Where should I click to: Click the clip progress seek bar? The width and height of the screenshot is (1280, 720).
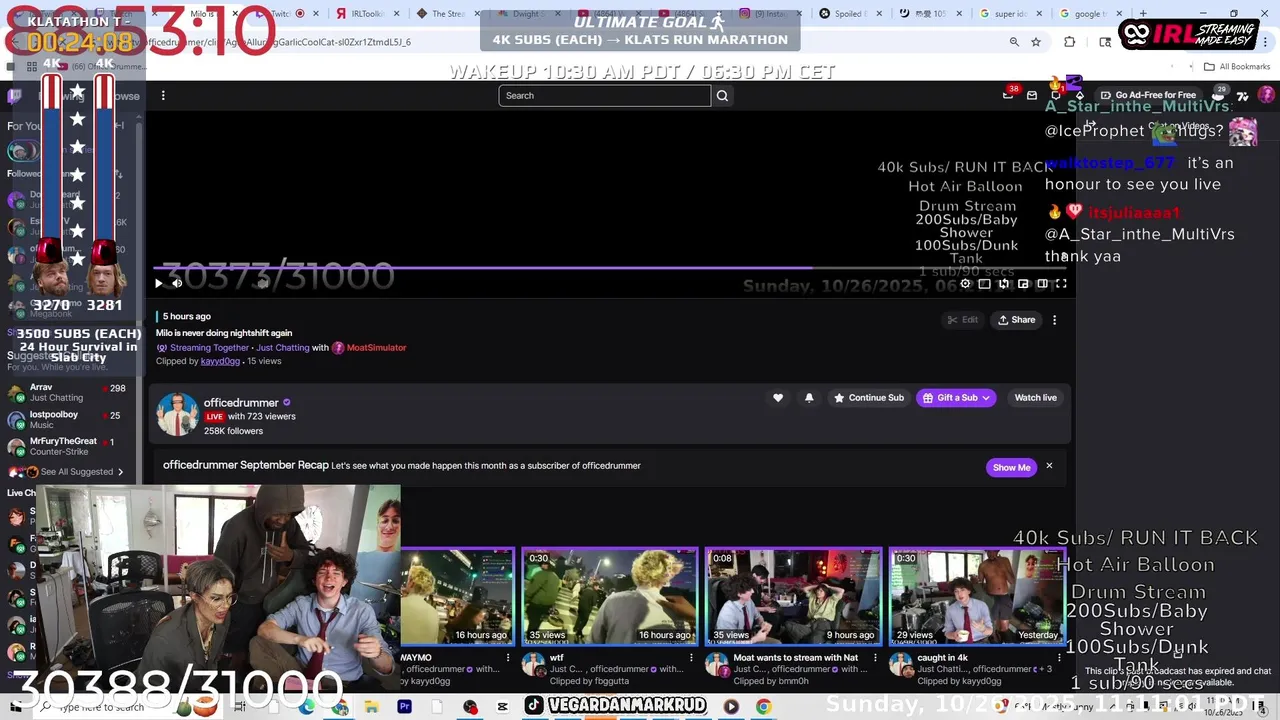coord(610,268)
